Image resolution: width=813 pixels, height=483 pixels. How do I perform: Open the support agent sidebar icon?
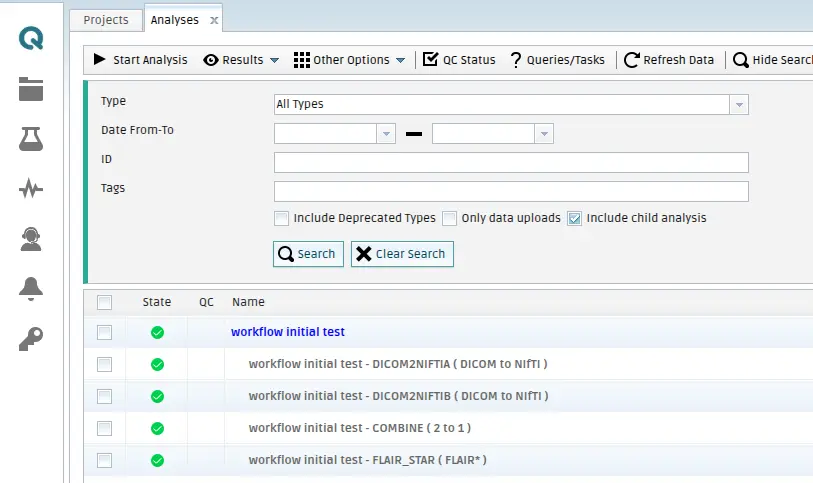31,239
